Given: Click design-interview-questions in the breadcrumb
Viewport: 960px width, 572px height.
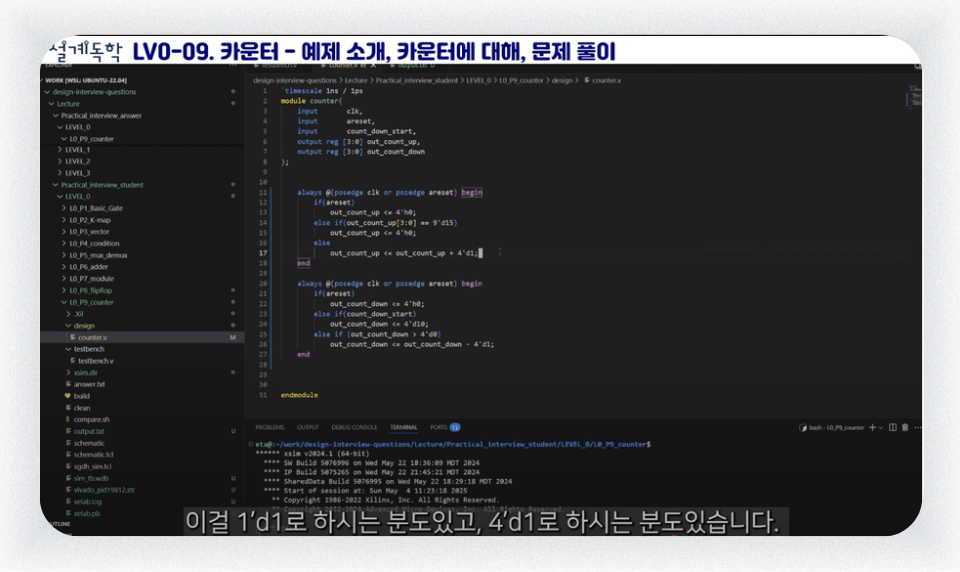Looking at the screenshot, I should [294, 80].
